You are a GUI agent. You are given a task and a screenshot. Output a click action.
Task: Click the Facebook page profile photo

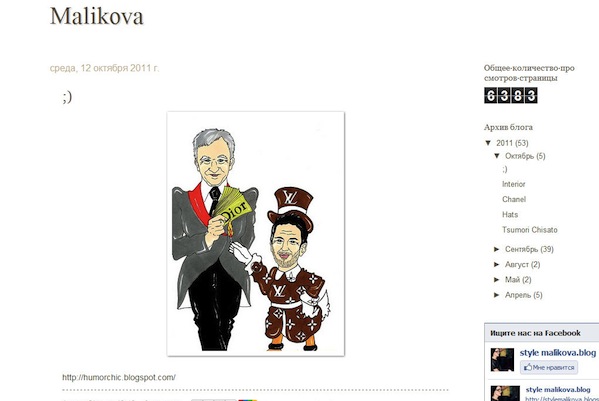502,359
